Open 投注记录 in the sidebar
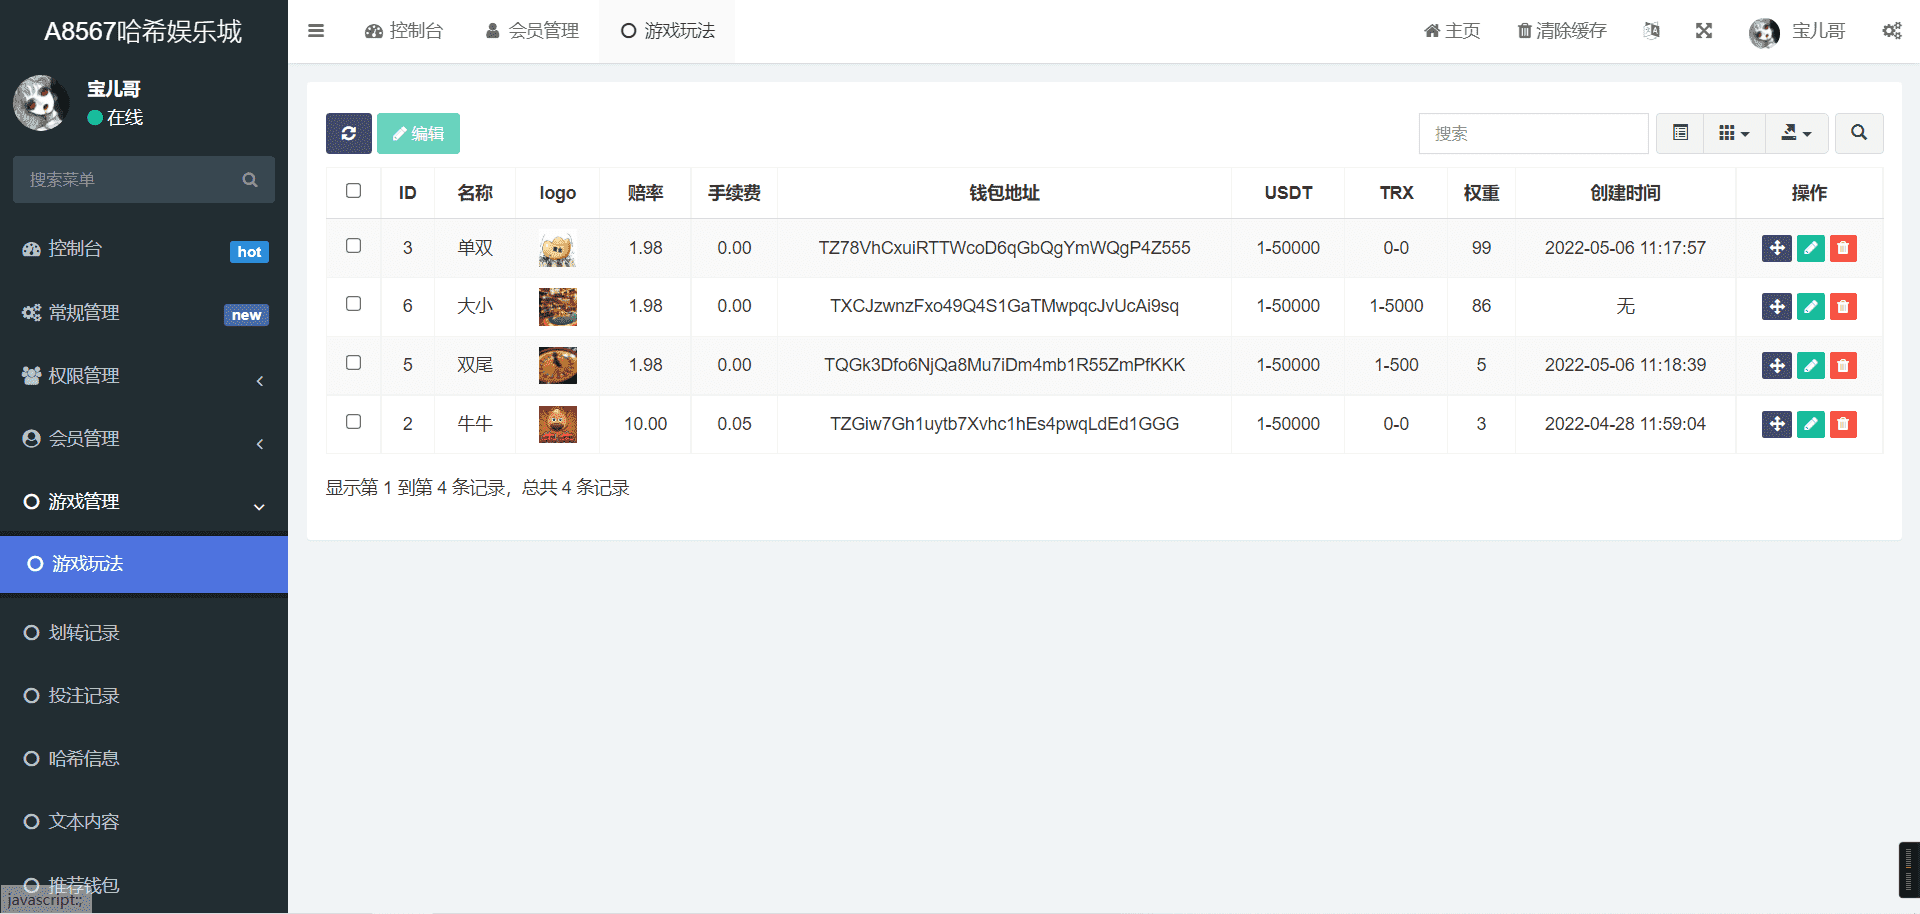1920x914 pixels. [x=84, y=696]
